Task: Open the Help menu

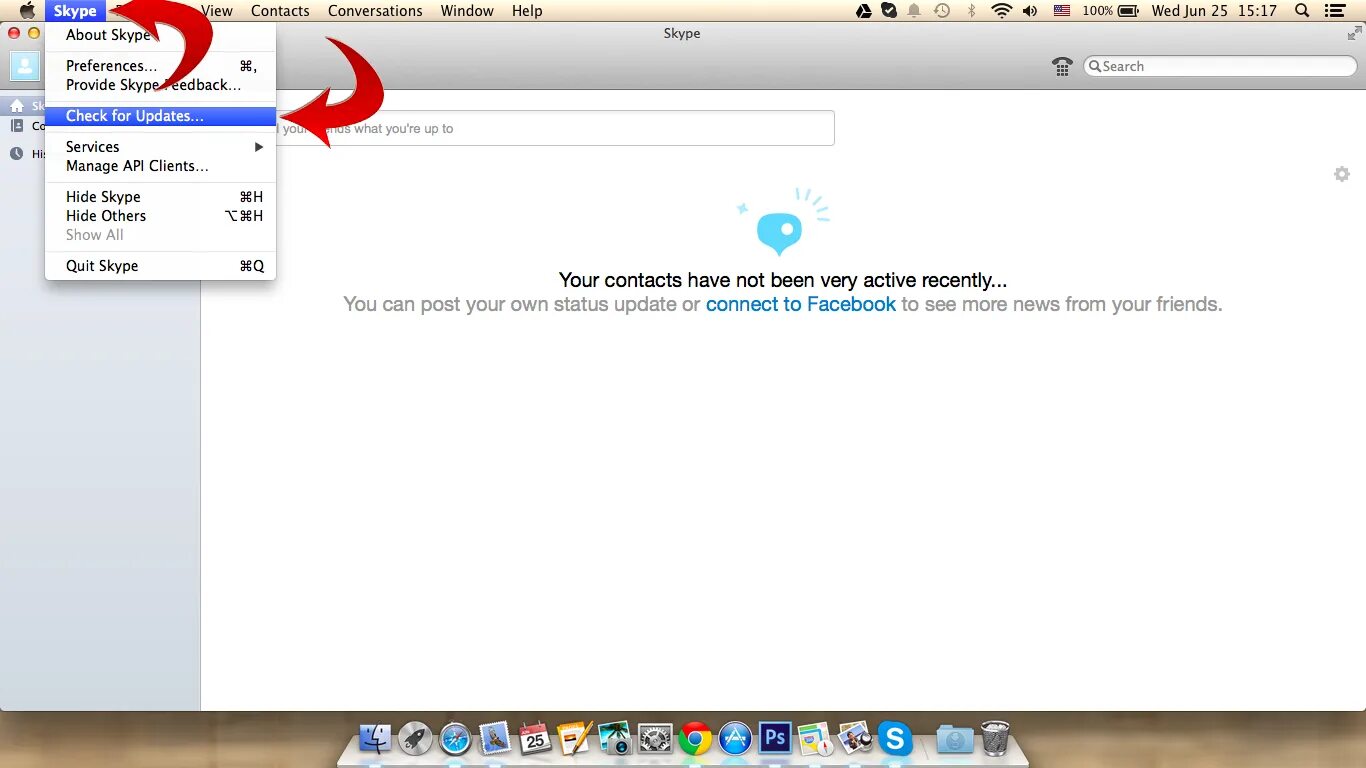Action: [527, 11]
